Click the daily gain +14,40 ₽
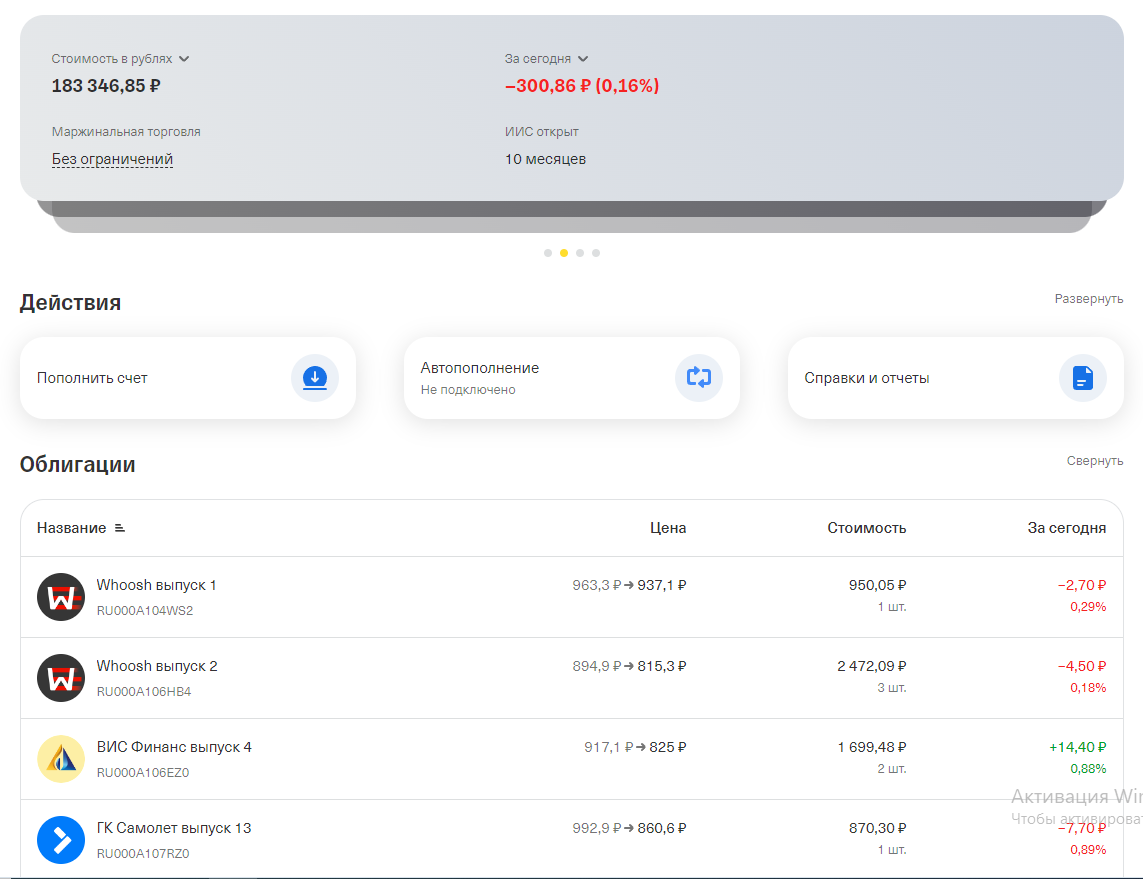Viewport: 1143px width, 879px height. [1077, 747]
